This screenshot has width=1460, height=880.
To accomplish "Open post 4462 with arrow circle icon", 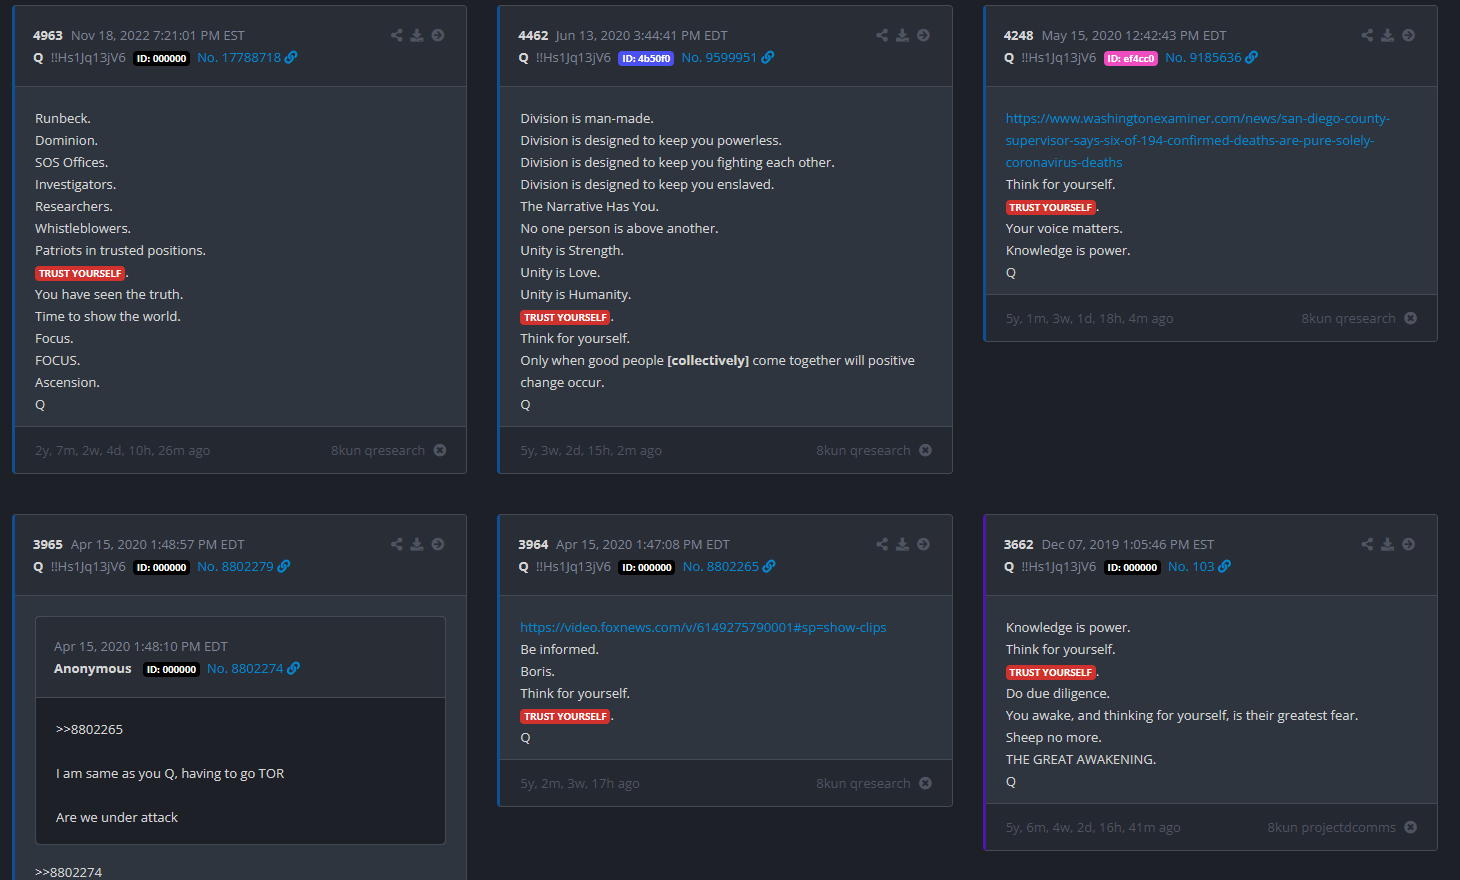I will 923,35.
